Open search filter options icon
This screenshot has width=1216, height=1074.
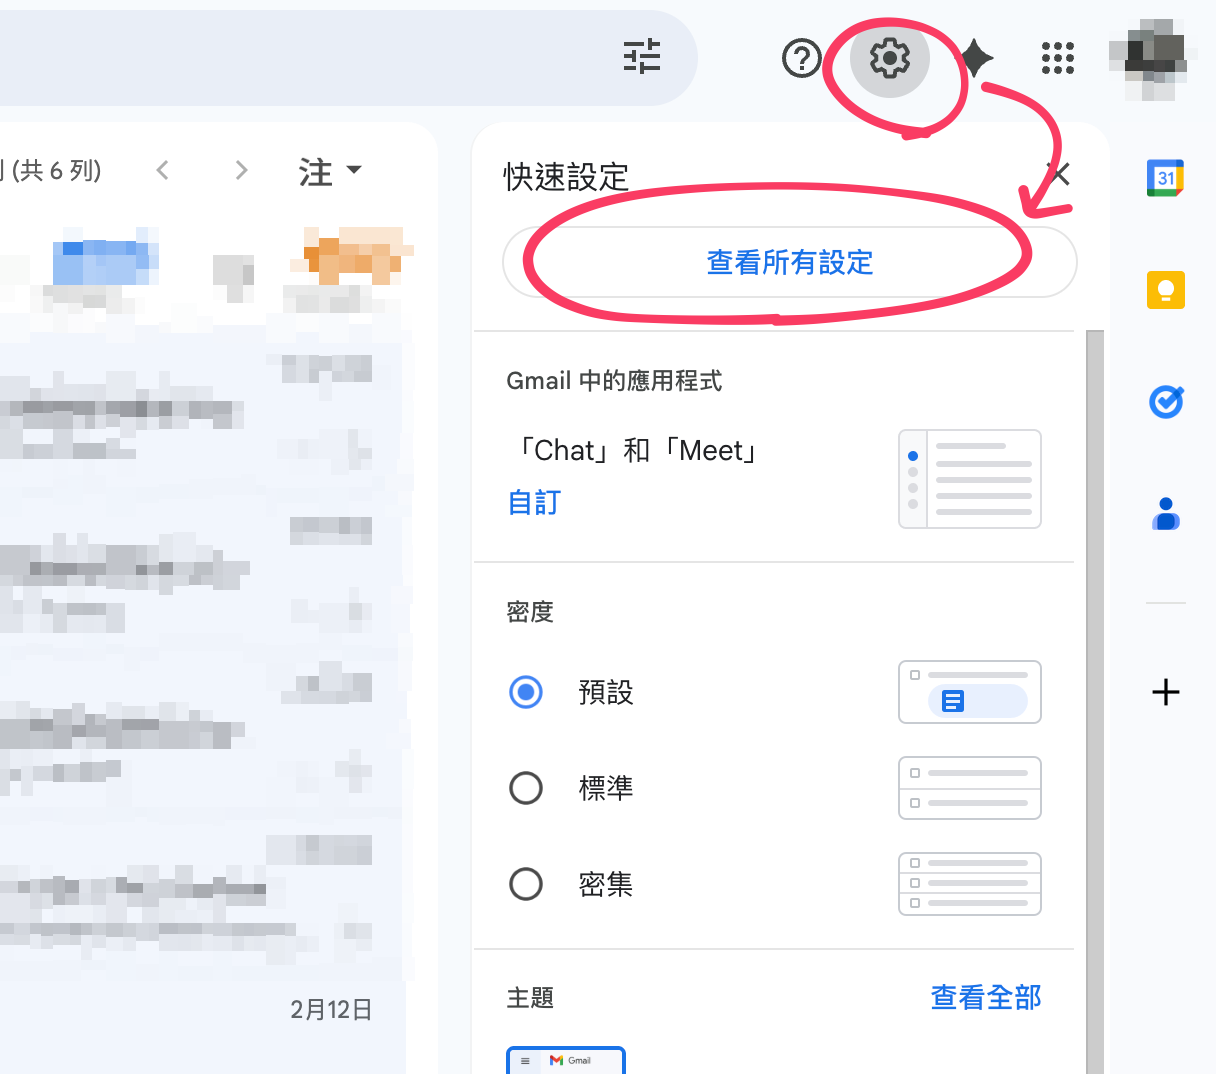tap(642, 57)
